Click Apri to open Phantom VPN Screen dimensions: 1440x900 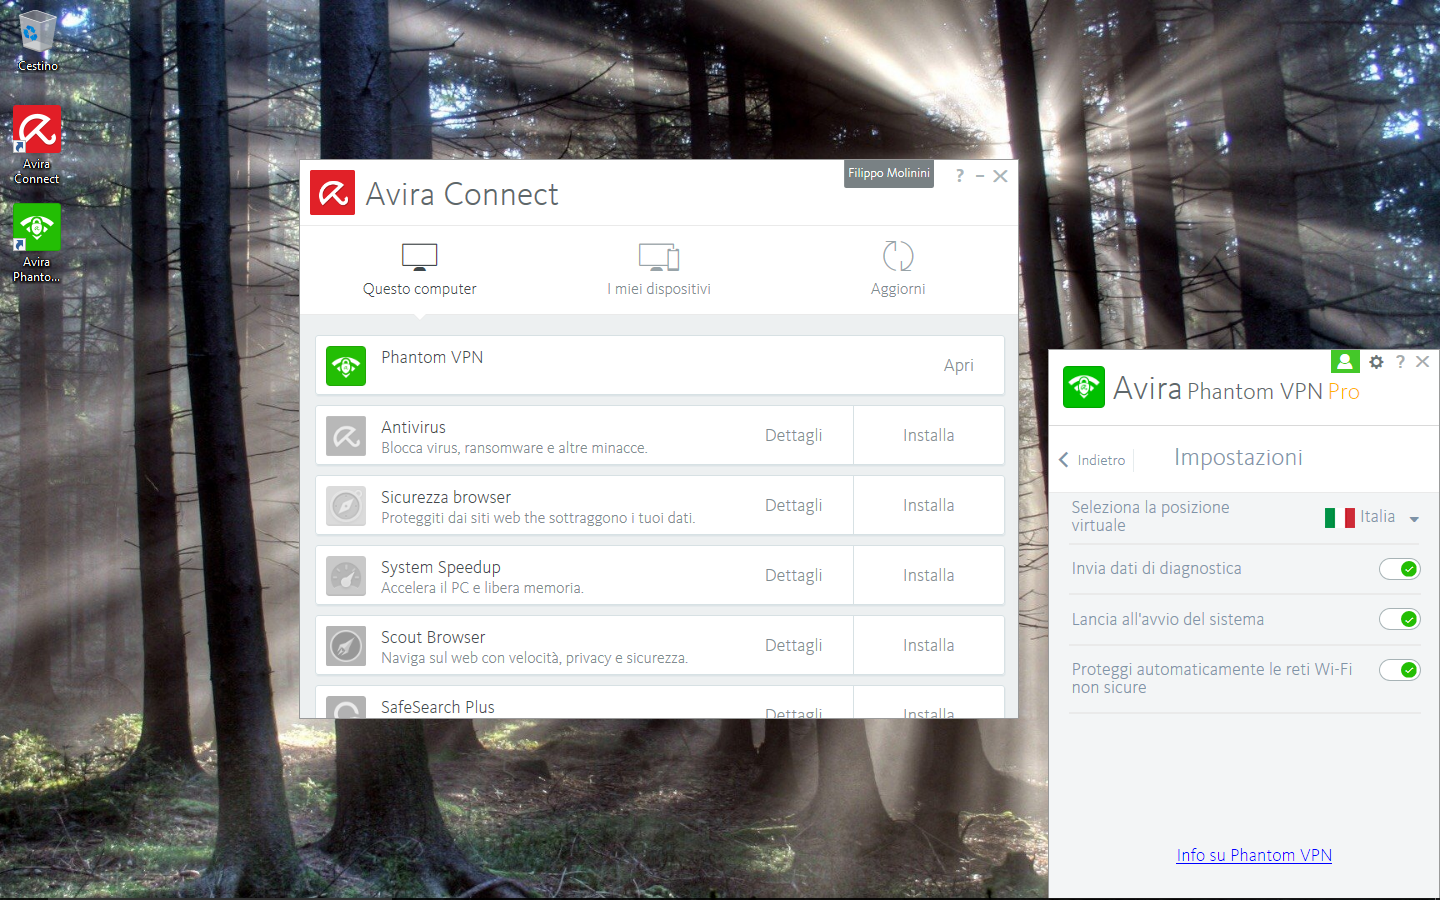(x=958, y=366)
